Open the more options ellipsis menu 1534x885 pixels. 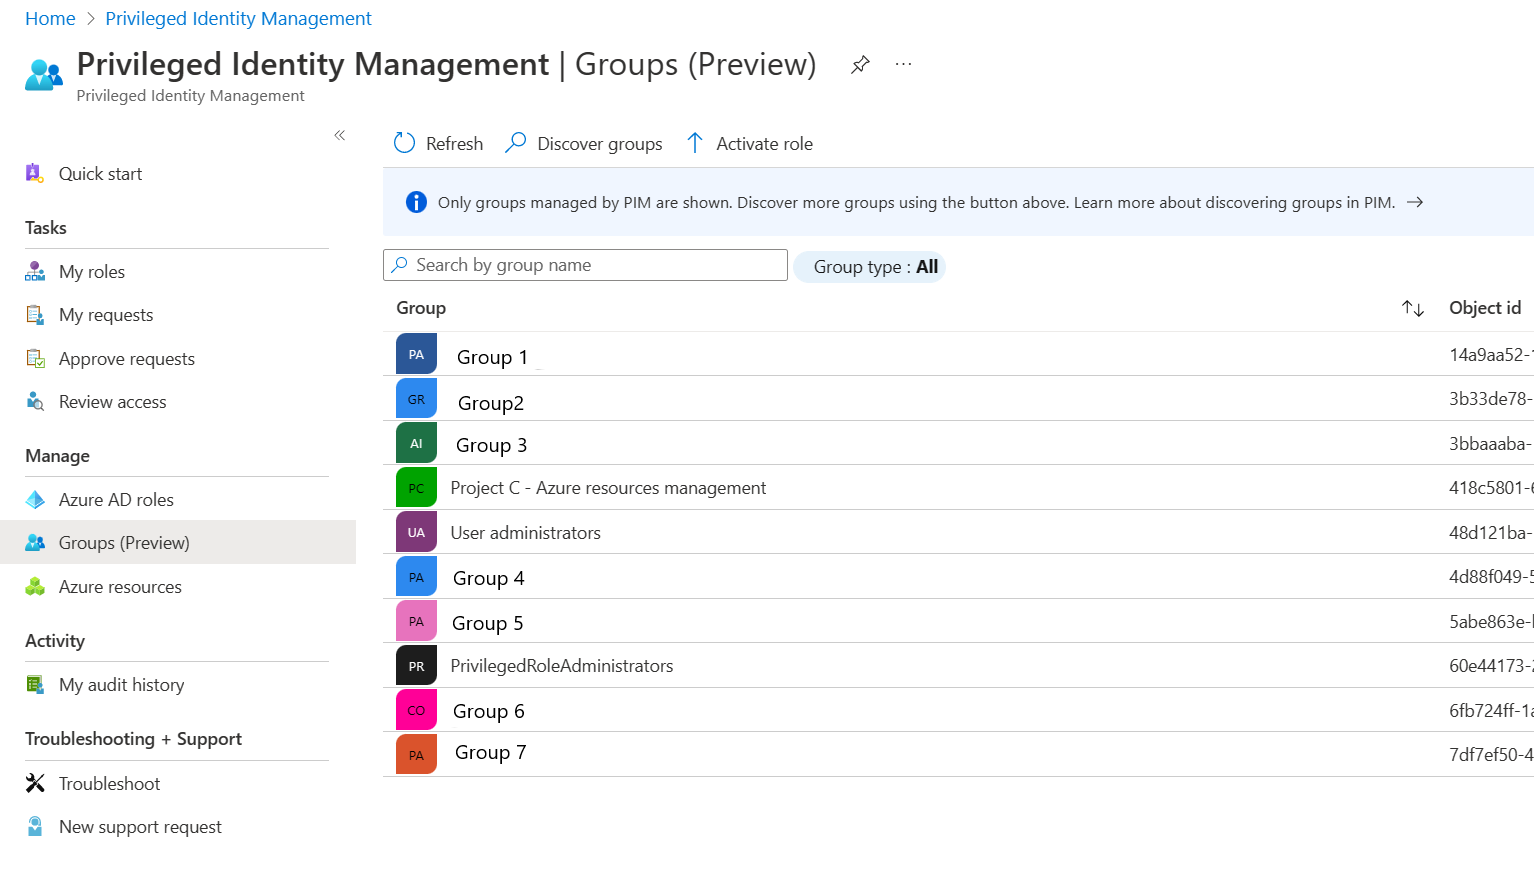tap(903, 64)
